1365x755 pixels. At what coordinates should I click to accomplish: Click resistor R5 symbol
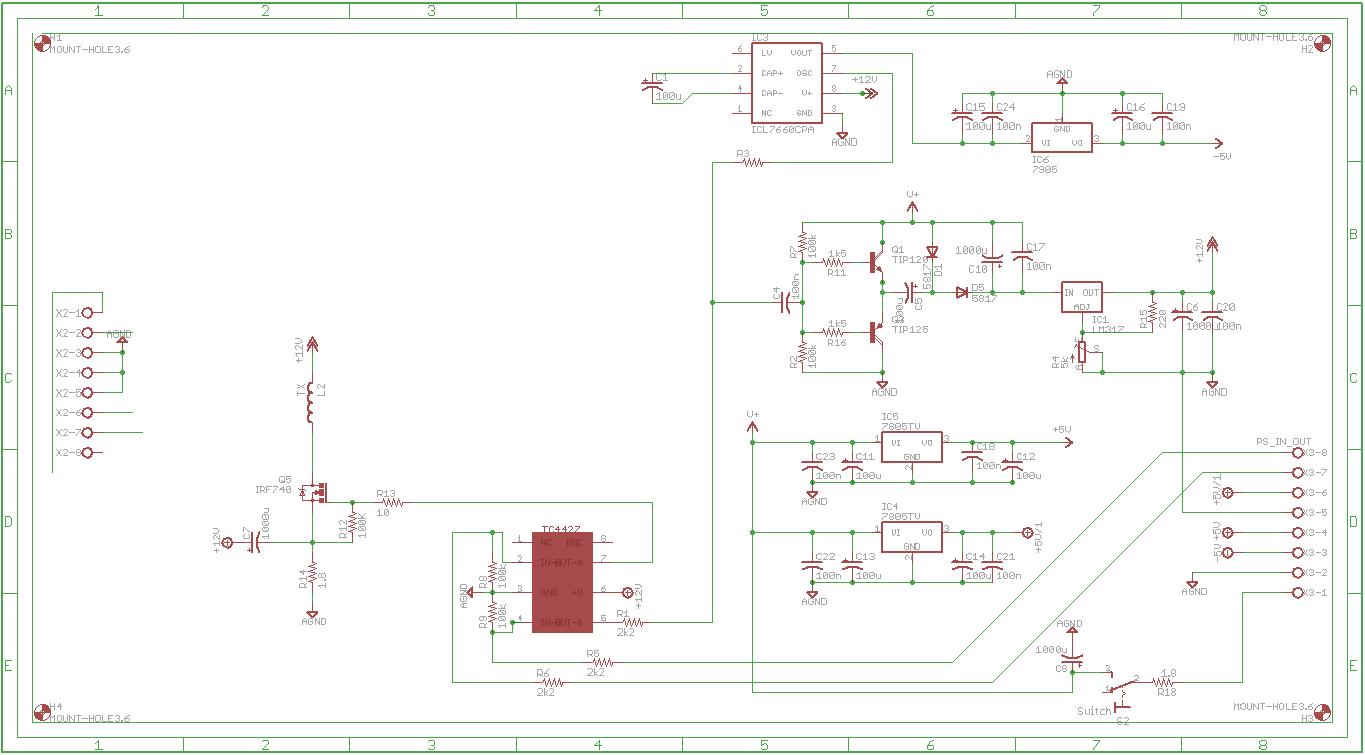pyautogui.click(x=601, y=662)
